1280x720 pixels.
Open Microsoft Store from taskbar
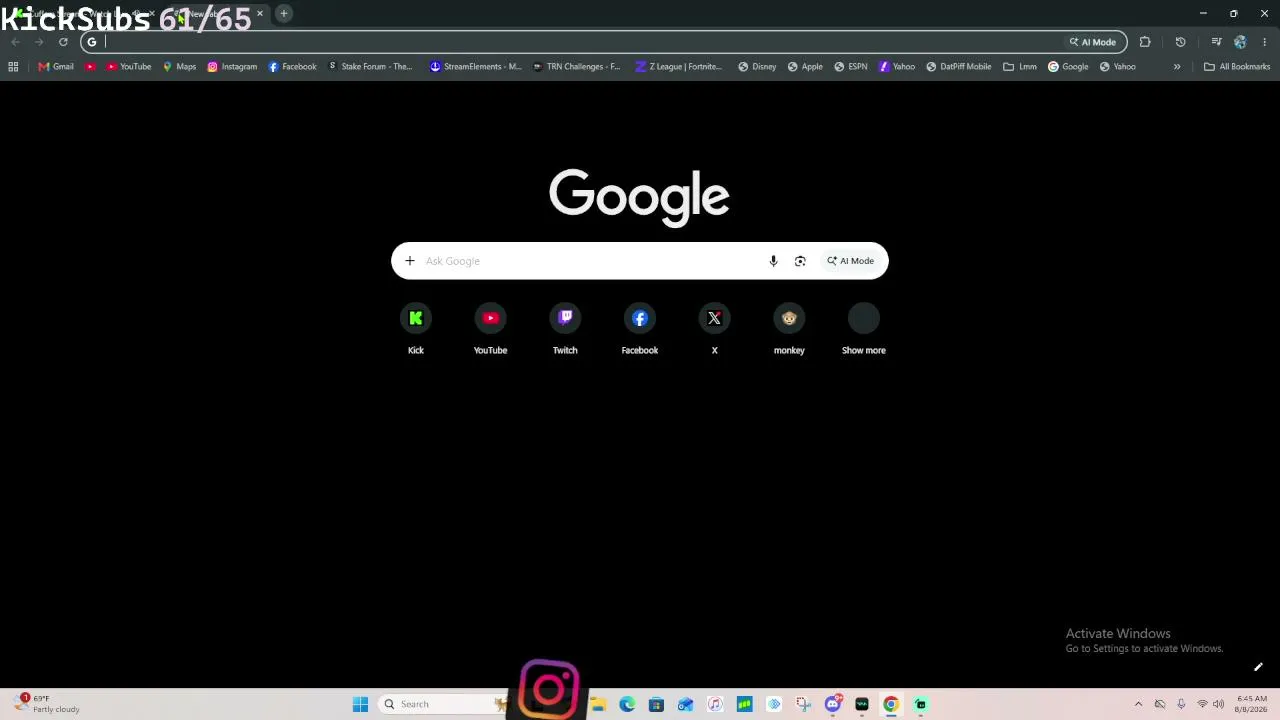(x=656, y=704)
